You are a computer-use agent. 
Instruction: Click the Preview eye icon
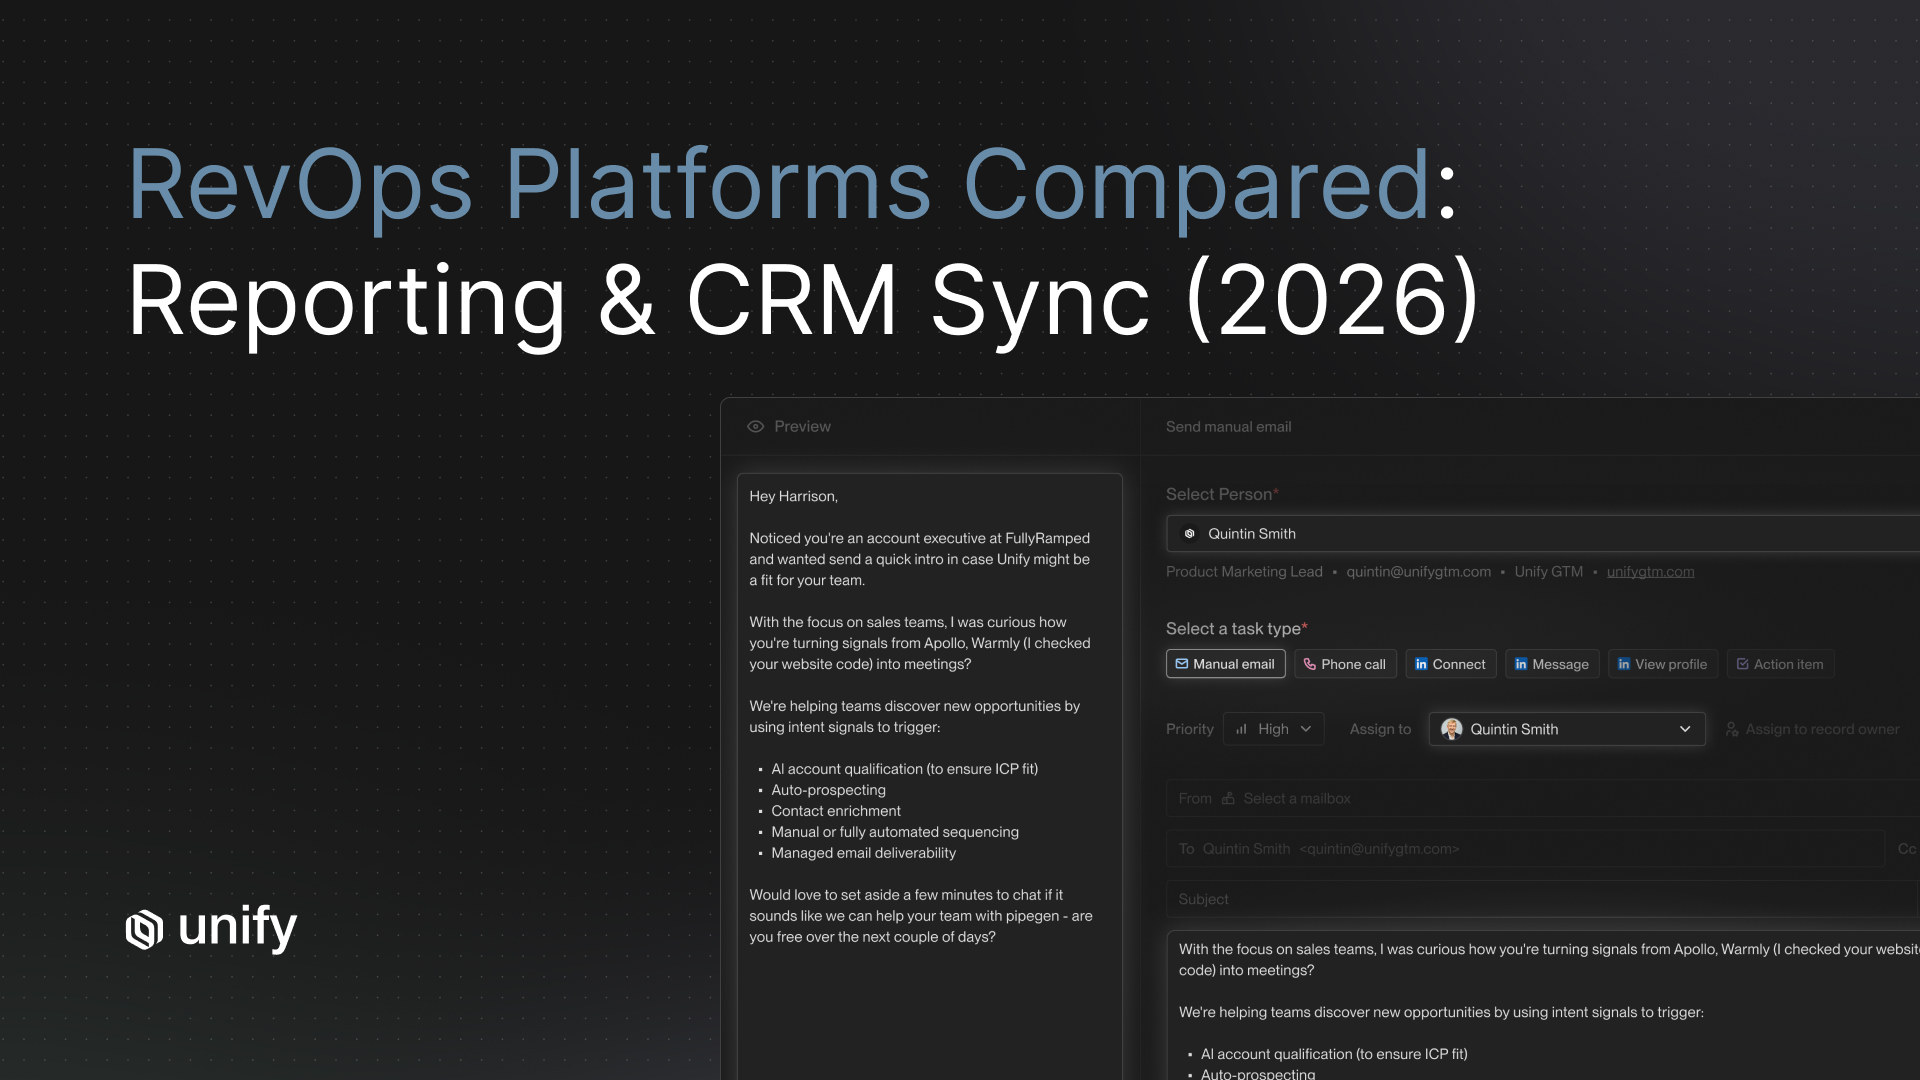(756, 427)
